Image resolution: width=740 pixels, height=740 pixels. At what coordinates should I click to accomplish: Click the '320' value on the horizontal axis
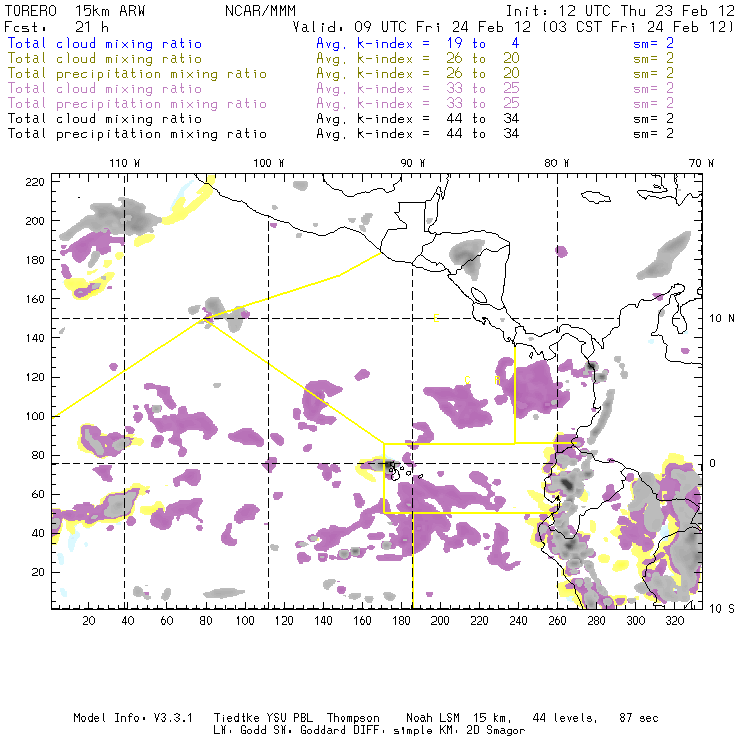675,621
